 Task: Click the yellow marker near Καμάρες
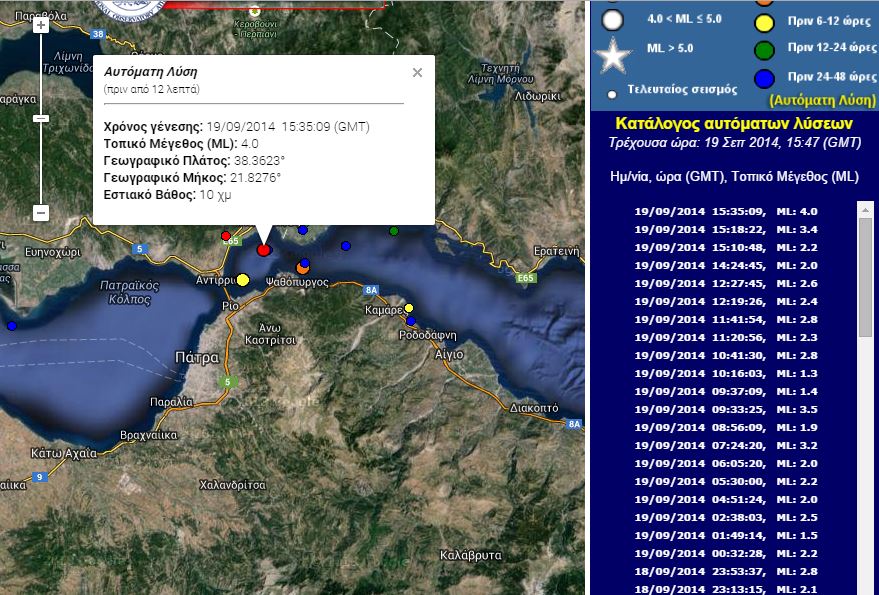coord(409,308)
